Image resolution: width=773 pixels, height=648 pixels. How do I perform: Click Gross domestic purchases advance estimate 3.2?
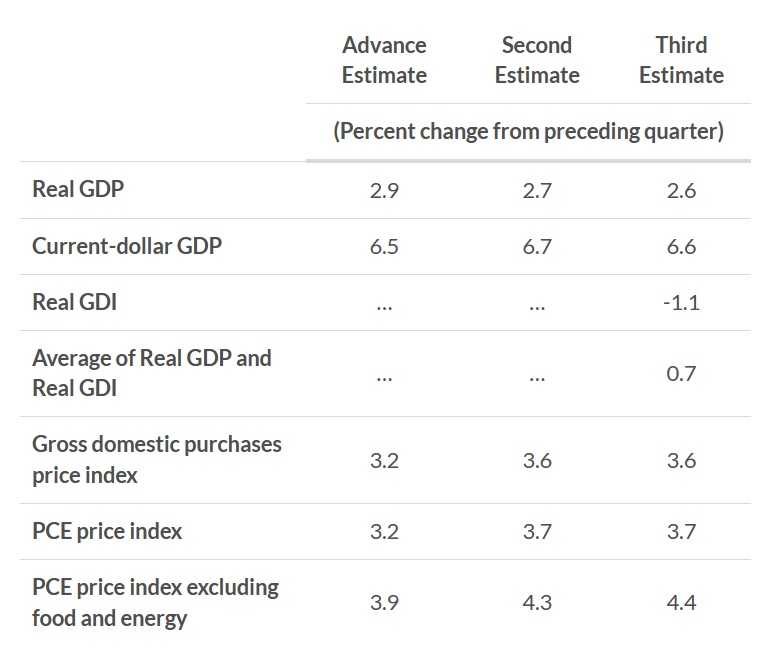384,460
